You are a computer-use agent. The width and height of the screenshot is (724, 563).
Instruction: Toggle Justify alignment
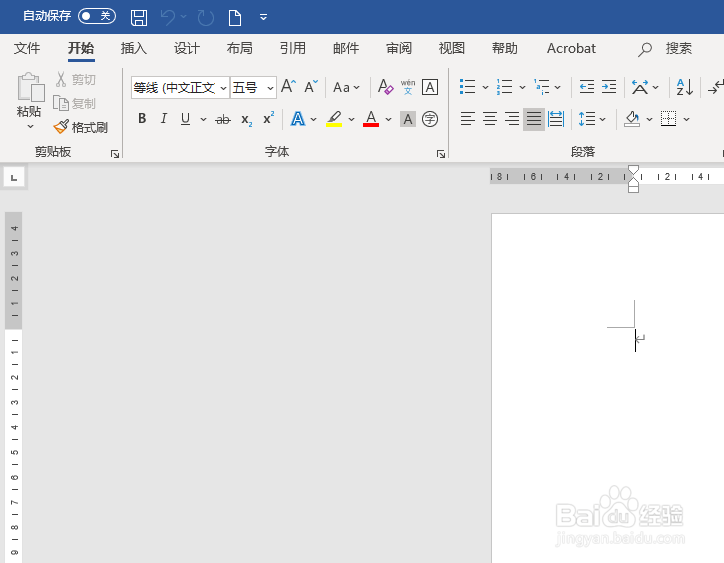[x=534, y=119]
